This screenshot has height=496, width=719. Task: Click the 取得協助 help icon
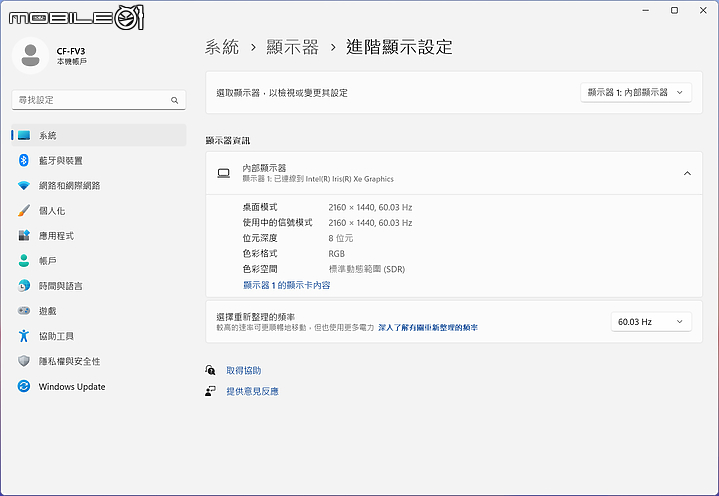click(210, 370)
